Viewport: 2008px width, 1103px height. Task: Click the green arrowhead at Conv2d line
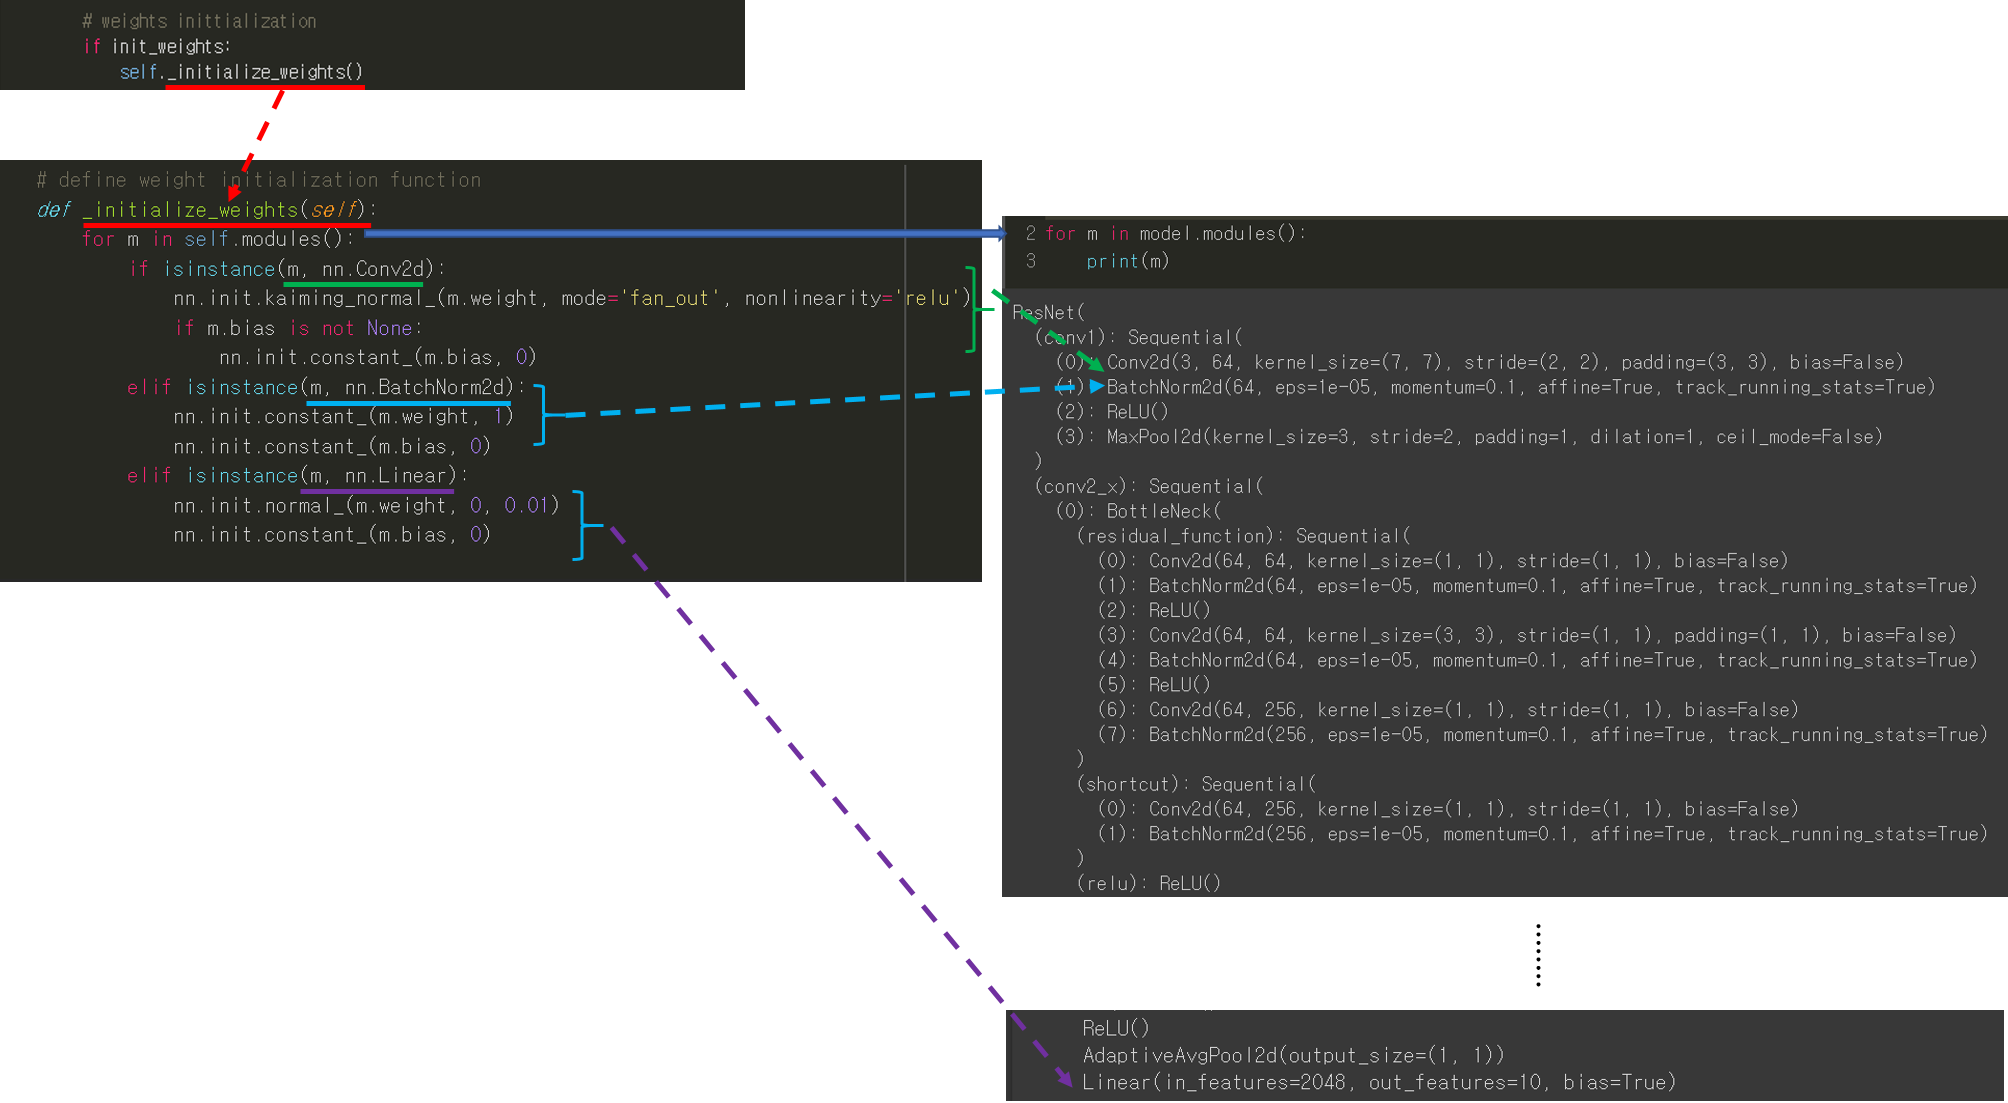click(x=1095, y=364)
